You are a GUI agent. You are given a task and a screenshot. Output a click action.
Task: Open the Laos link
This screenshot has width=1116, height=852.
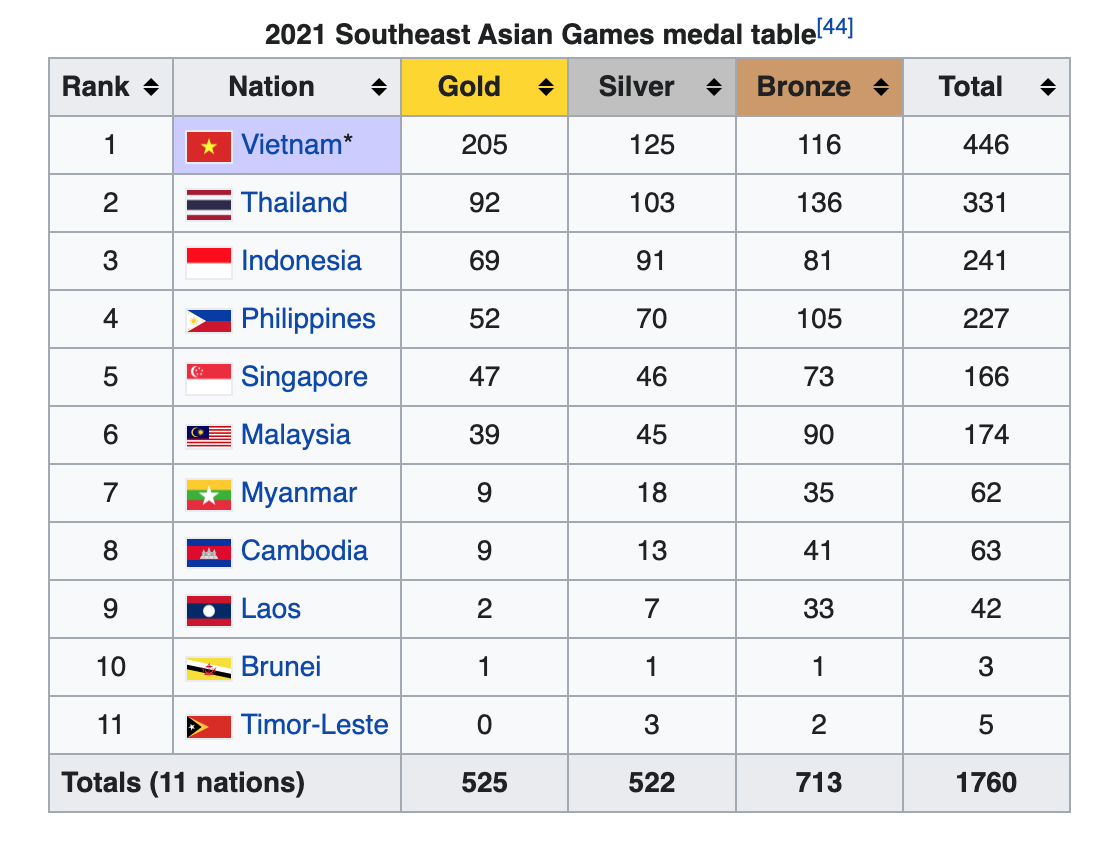(x=270, y=609)
